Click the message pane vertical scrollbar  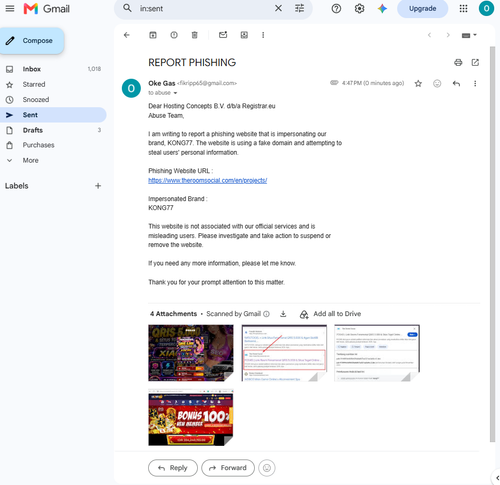pyautogui.click(x=492, y=244)
